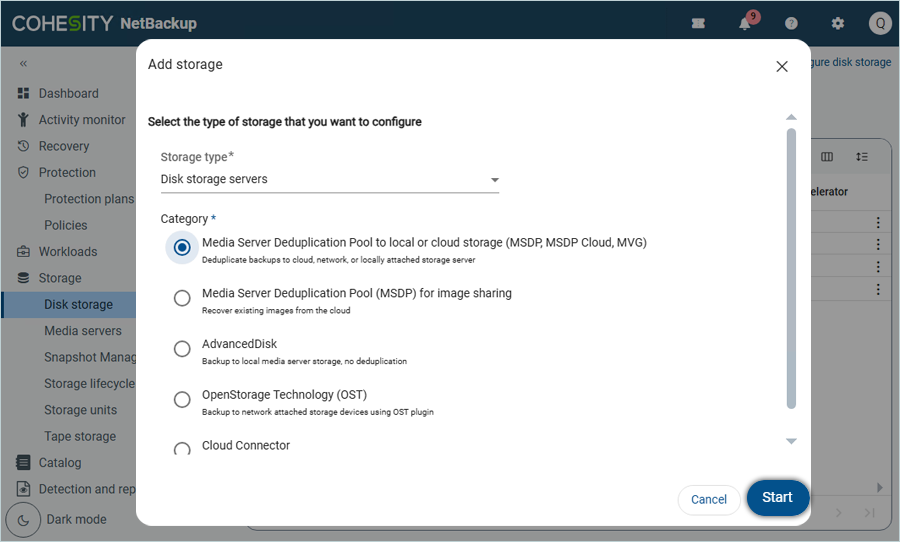The width and height of the screenshot is (900, 542).
Task: Open the user profile avatar
Action: [879, 24]
